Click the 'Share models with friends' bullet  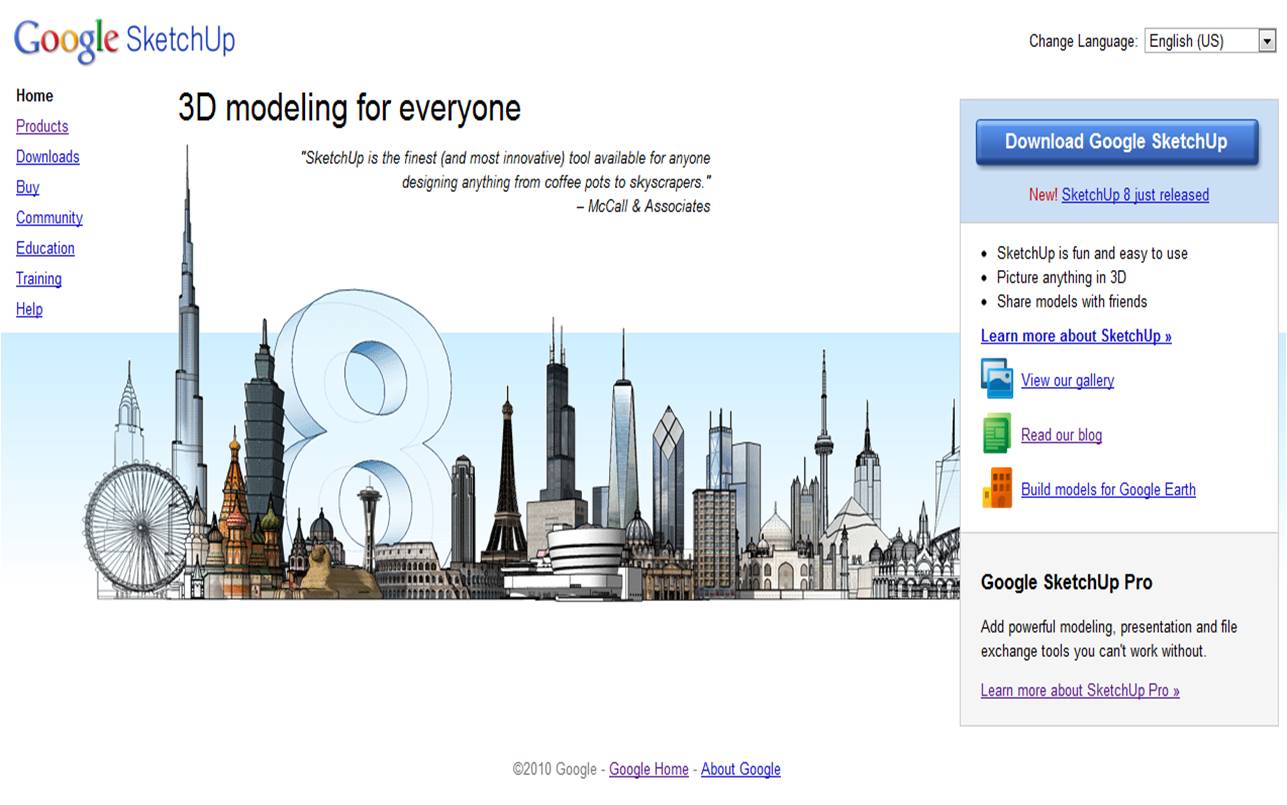pos(1072,302)
